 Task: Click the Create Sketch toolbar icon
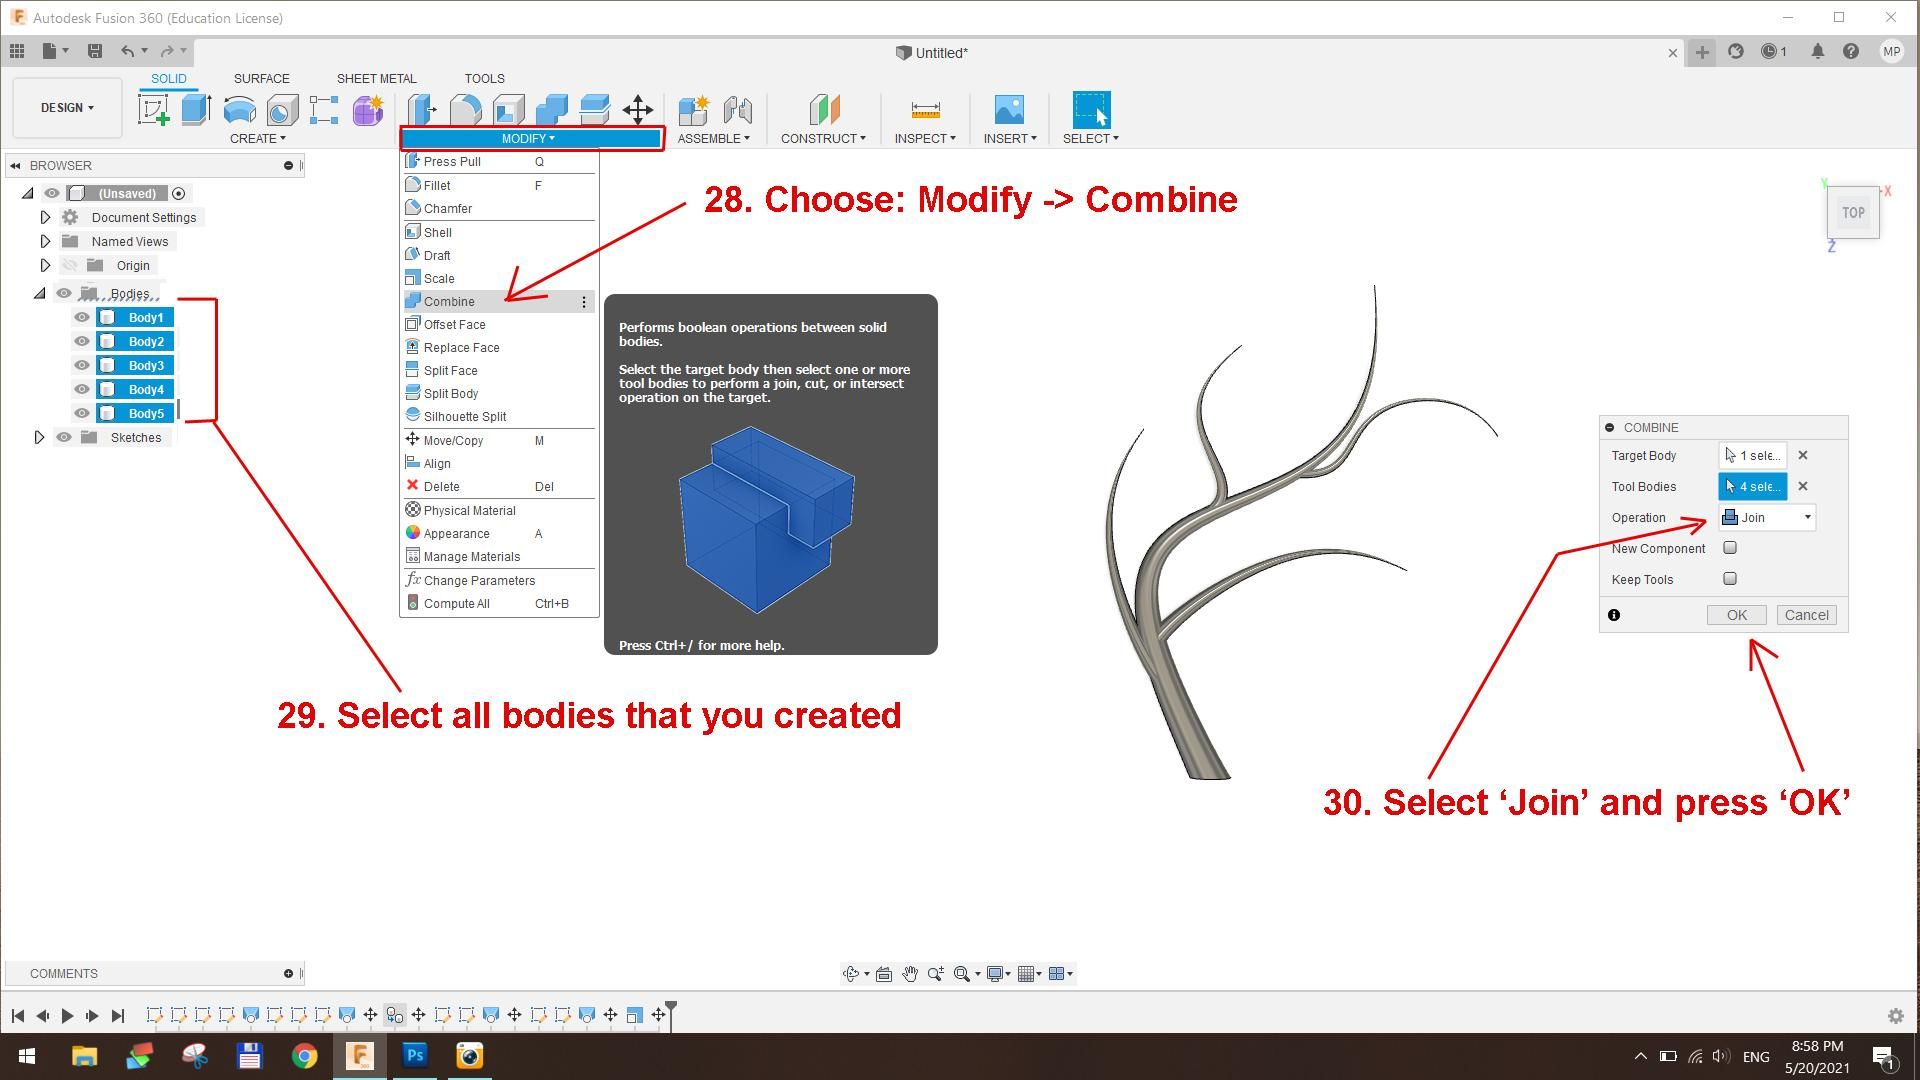tap(154, 110)
